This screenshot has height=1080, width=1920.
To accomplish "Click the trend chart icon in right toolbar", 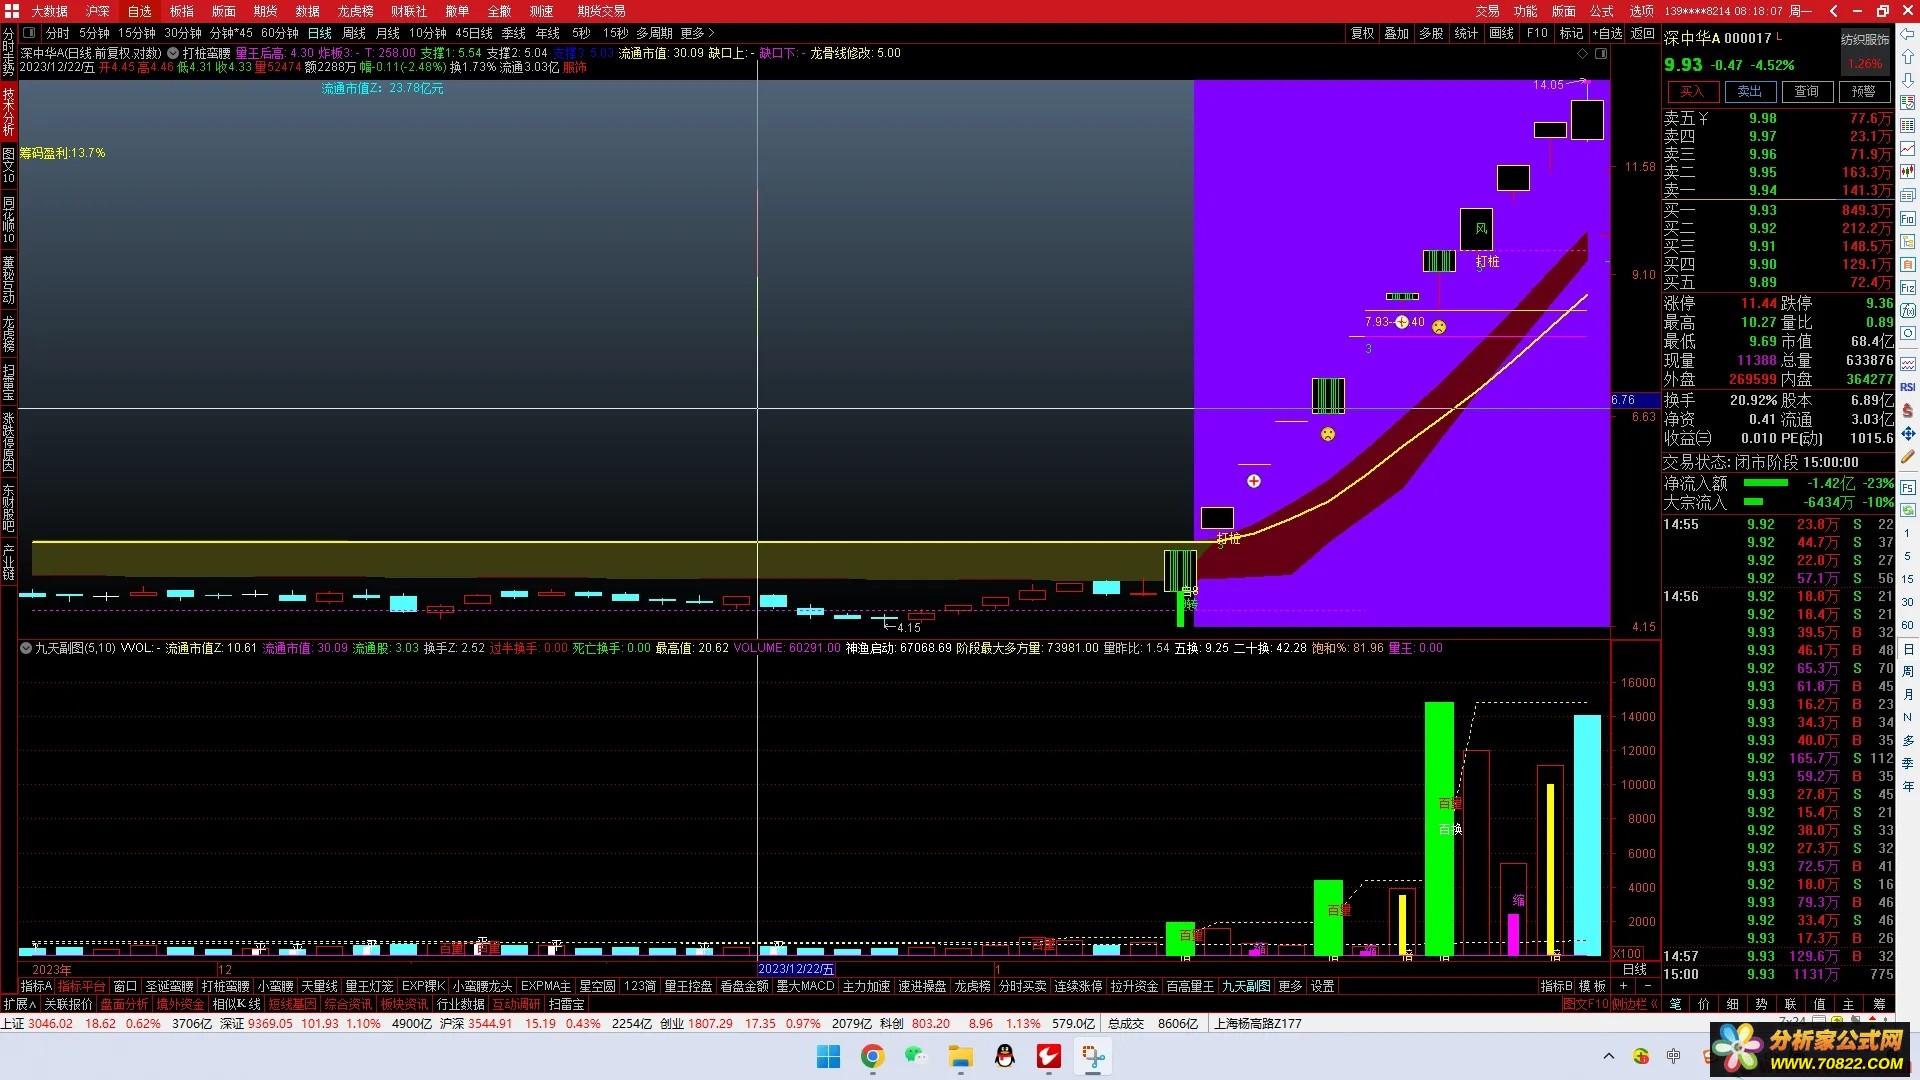I will [x=1908, y=149].
